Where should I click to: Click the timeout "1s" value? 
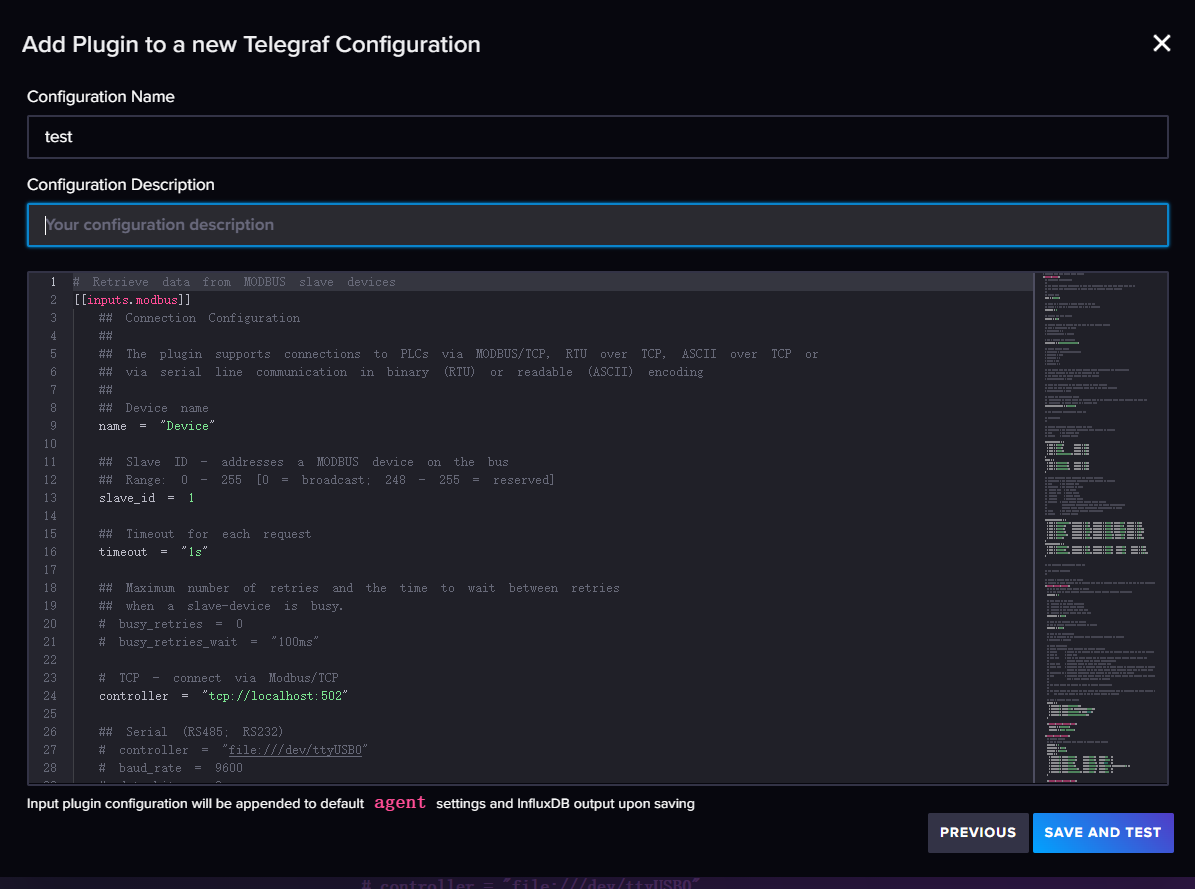(x=194, y=552)
